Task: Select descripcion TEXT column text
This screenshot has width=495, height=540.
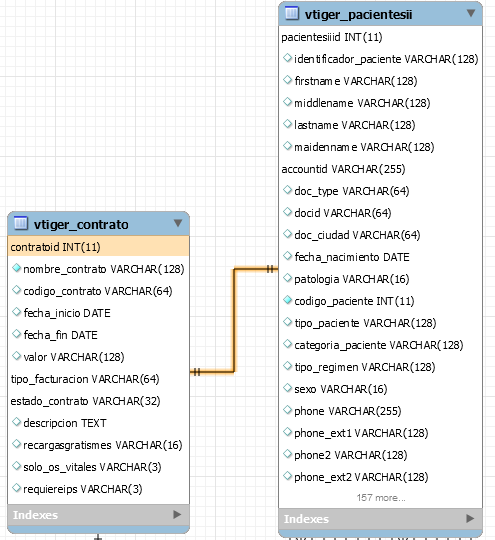Action: pos(65,423)
